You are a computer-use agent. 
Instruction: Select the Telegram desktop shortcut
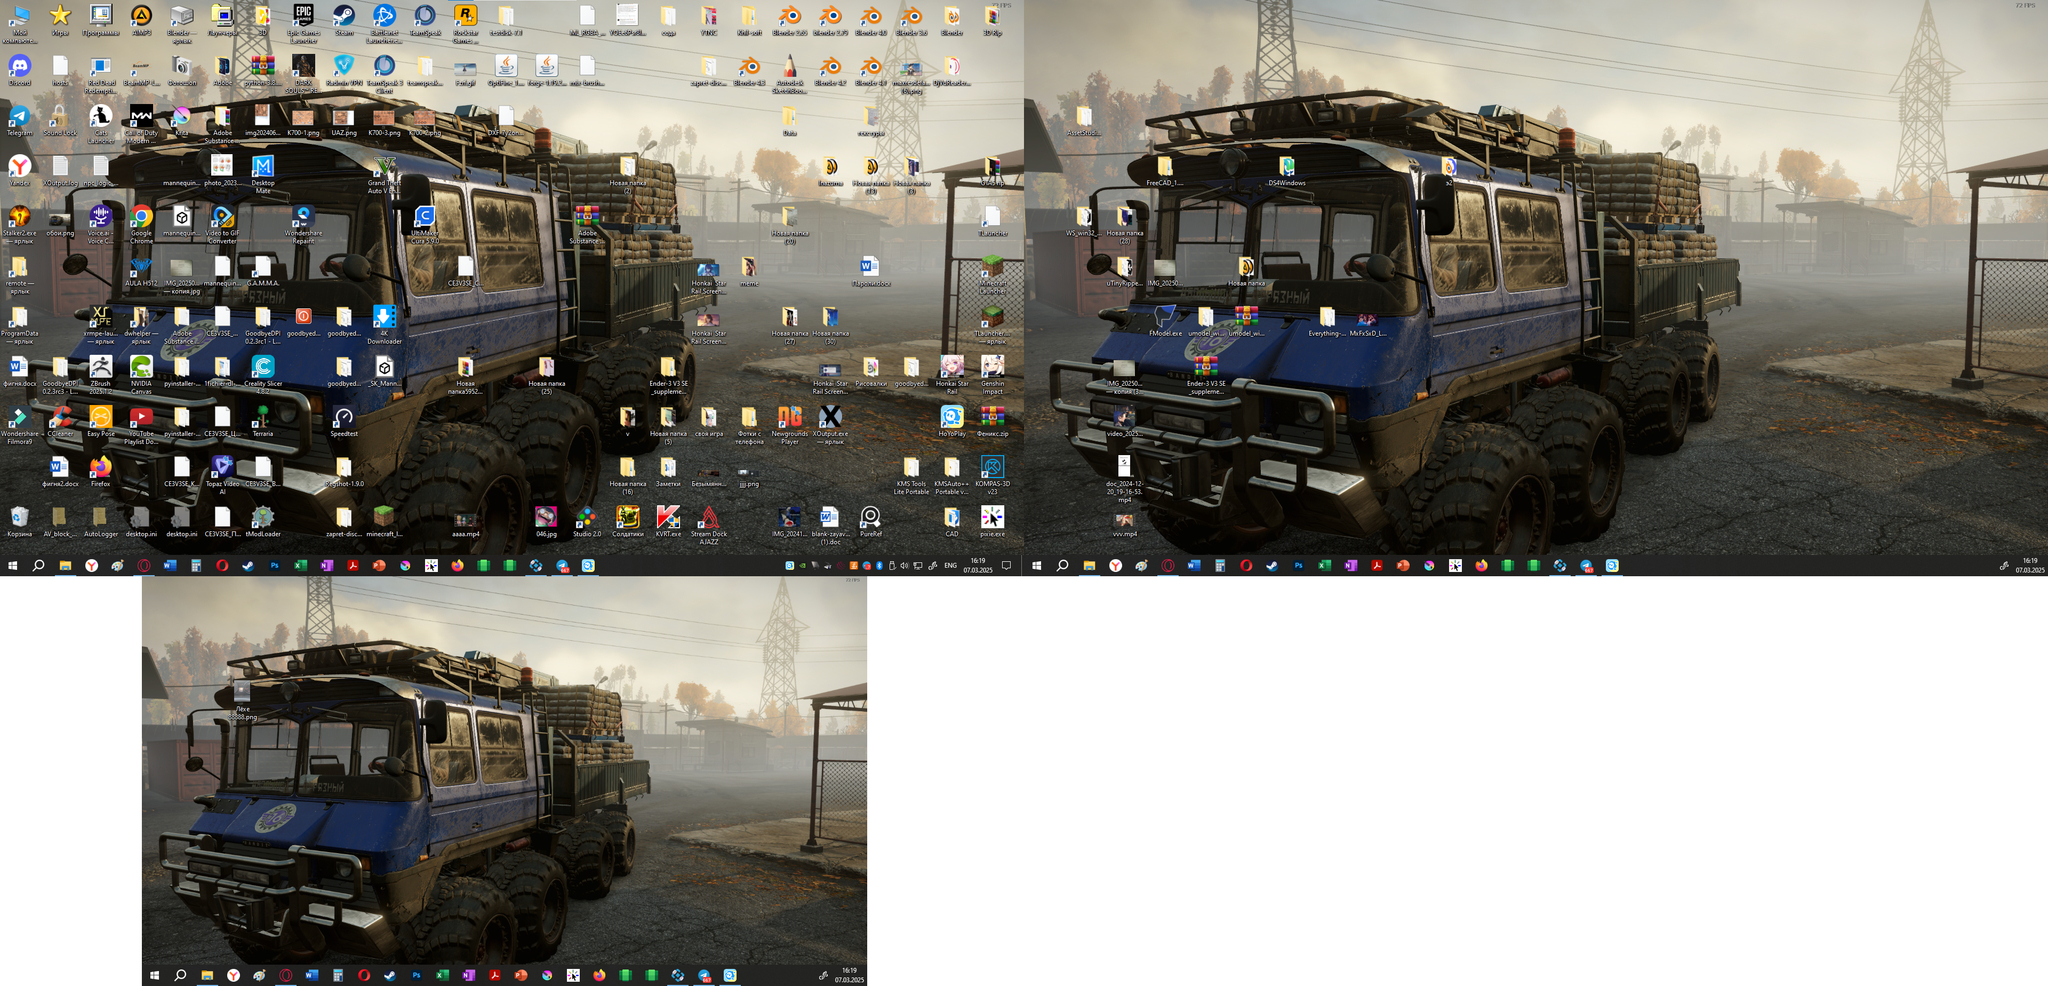coord(19,121)
